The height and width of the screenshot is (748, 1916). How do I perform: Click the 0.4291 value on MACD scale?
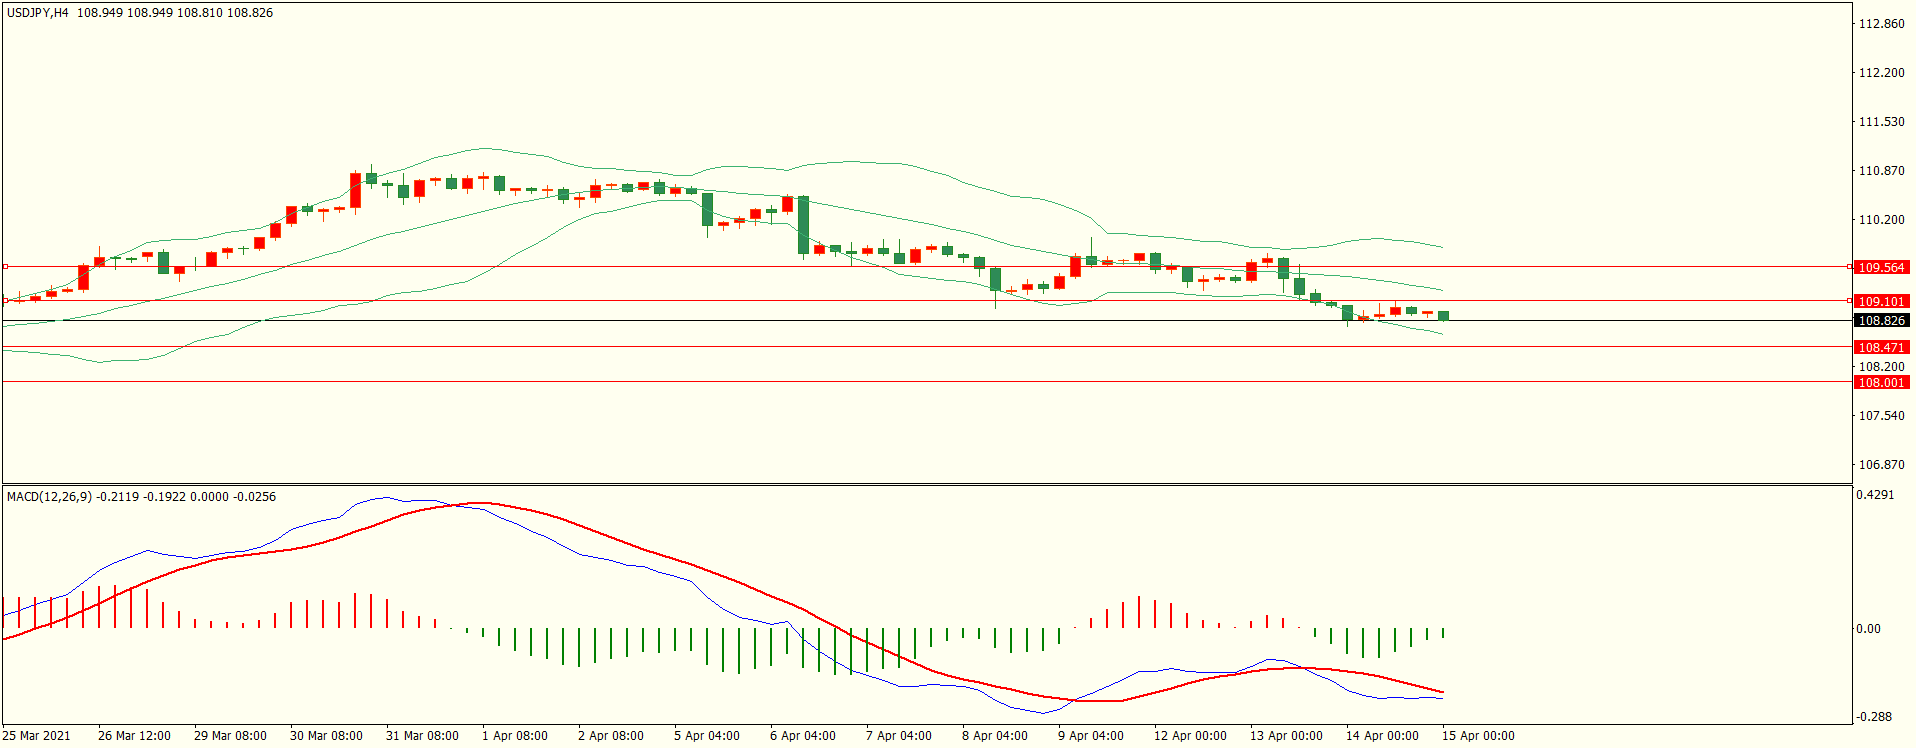(1874, 495)
